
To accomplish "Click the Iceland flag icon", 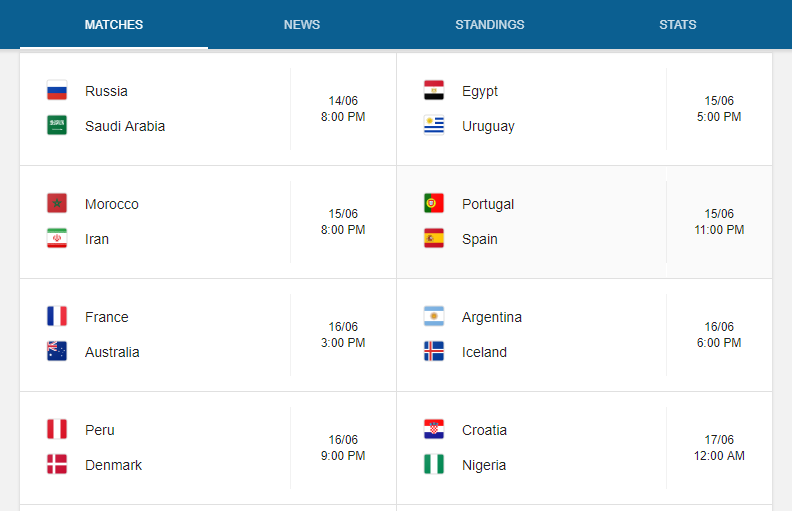I will coord(434,352).
